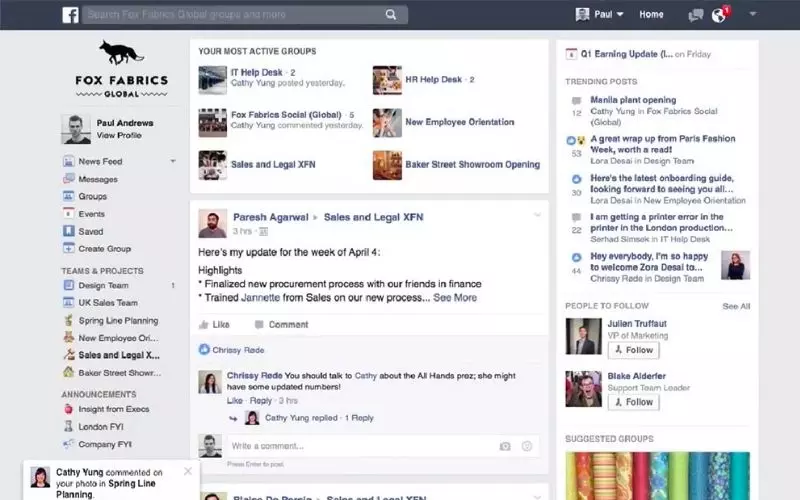The height and width of the screenshot is (500, 800).
Task: Click Reply under Chrissy Rede's comment
Action: [x=261, y=401]
